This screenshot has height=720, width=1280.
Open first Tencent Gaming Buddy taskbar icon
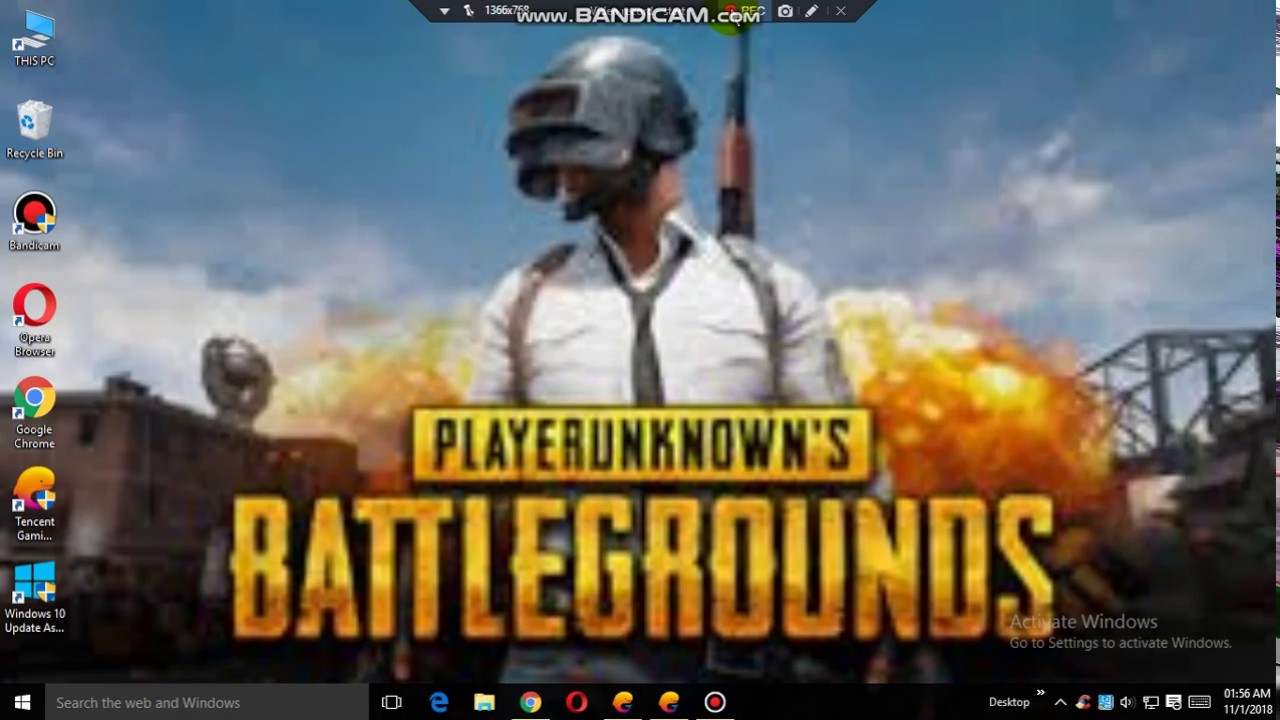click(622, 702)
